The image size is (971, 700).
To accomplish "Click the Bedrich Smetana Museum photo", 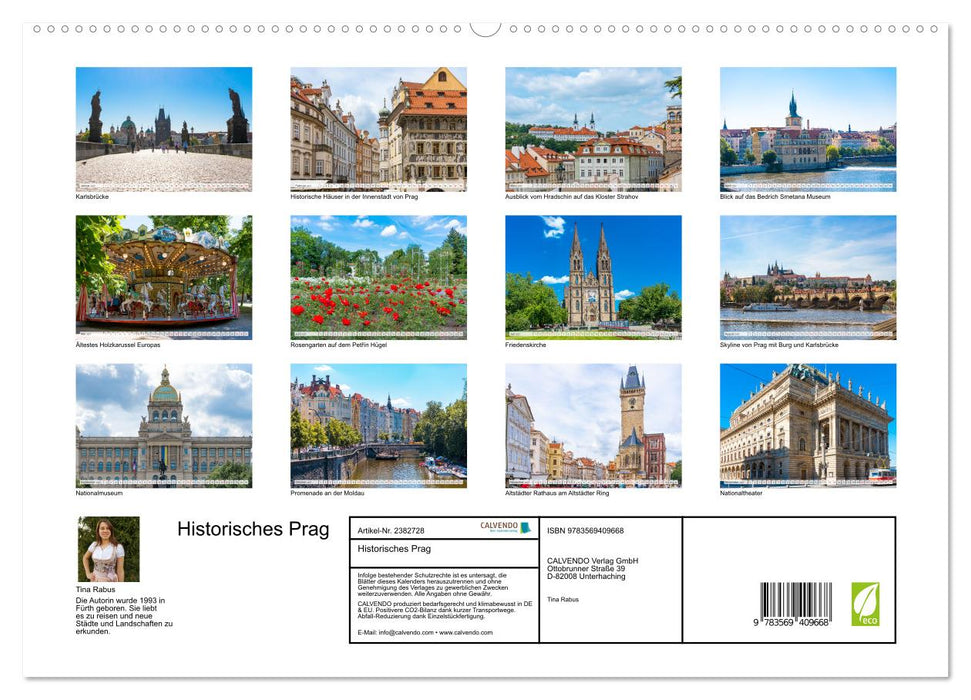I will [808, 129].
